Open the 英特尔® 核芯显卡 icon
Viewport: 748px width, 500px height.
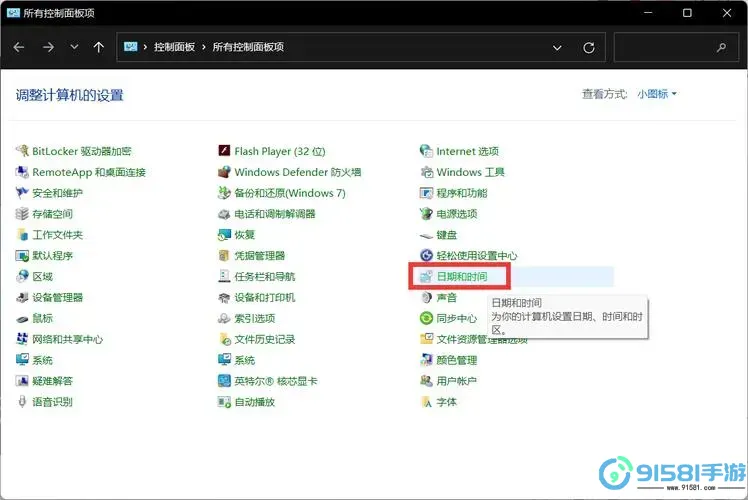tap(225, 381)
